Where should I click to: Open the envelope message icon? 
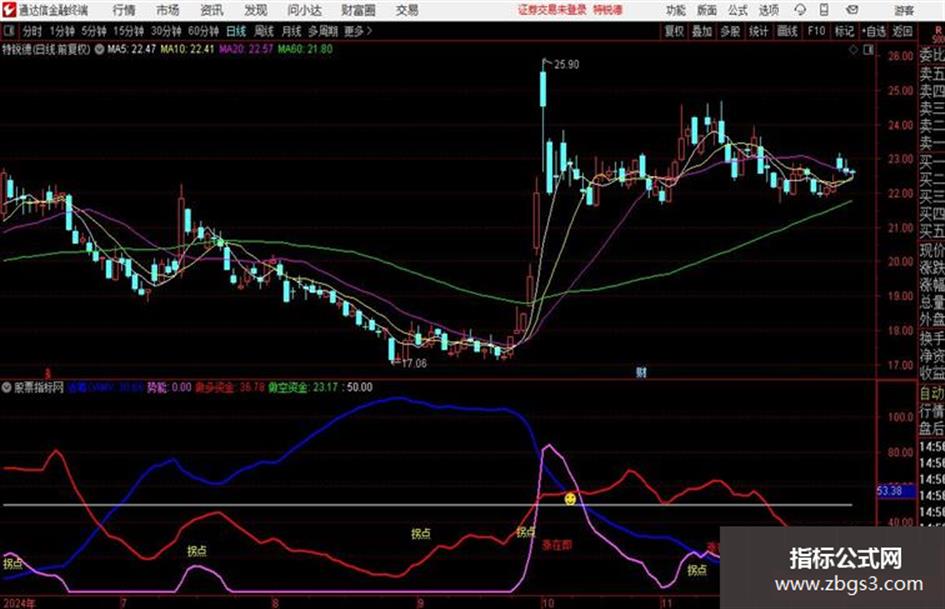(x=852, y=10)
